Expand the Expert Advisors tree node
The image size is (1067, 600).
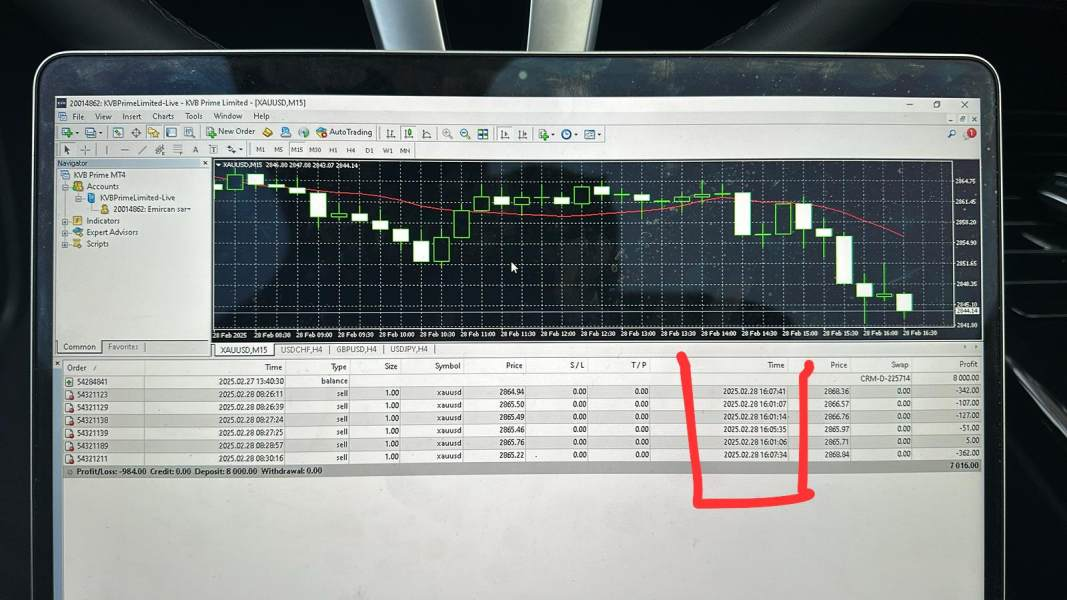(65, 233)
